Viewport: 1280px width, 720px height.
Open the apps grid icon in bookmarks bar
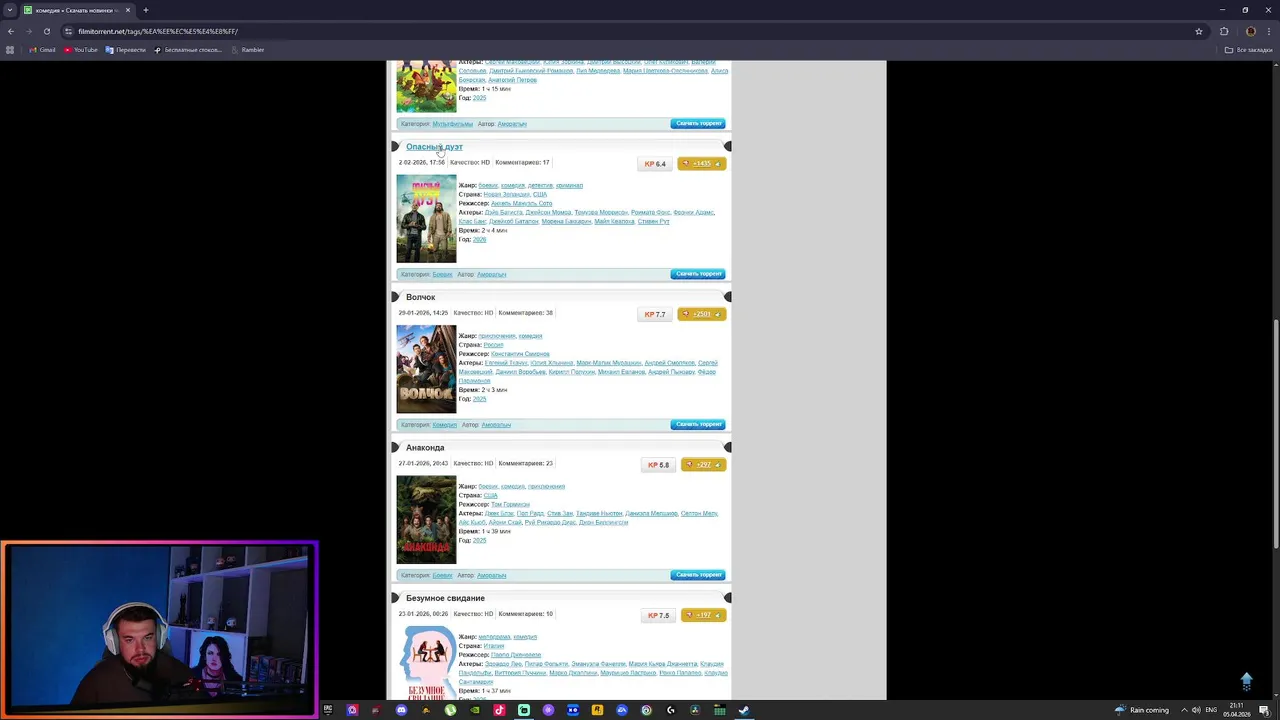tap(11, 50)
